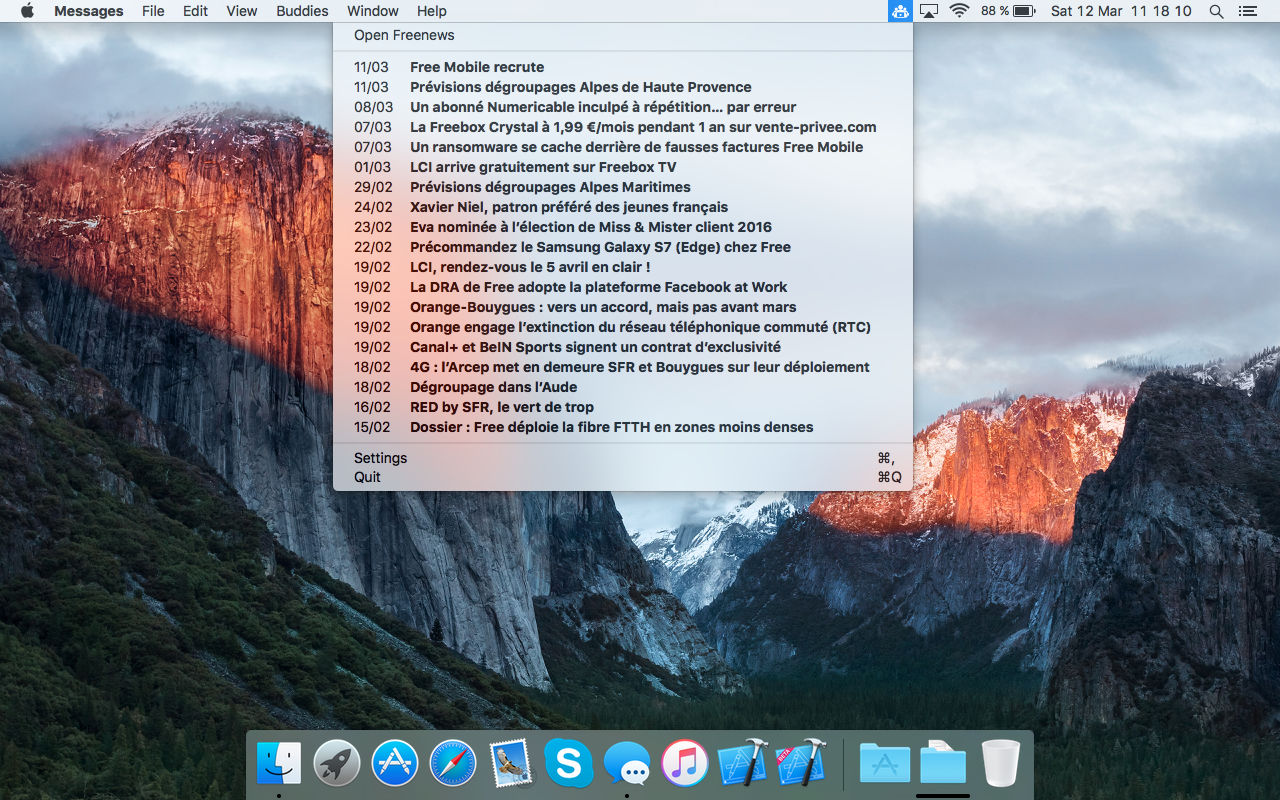Open article 'Free Mobile recrute'
The image size is (1280, 800).
pyautogui.click(x=623, y=67)
